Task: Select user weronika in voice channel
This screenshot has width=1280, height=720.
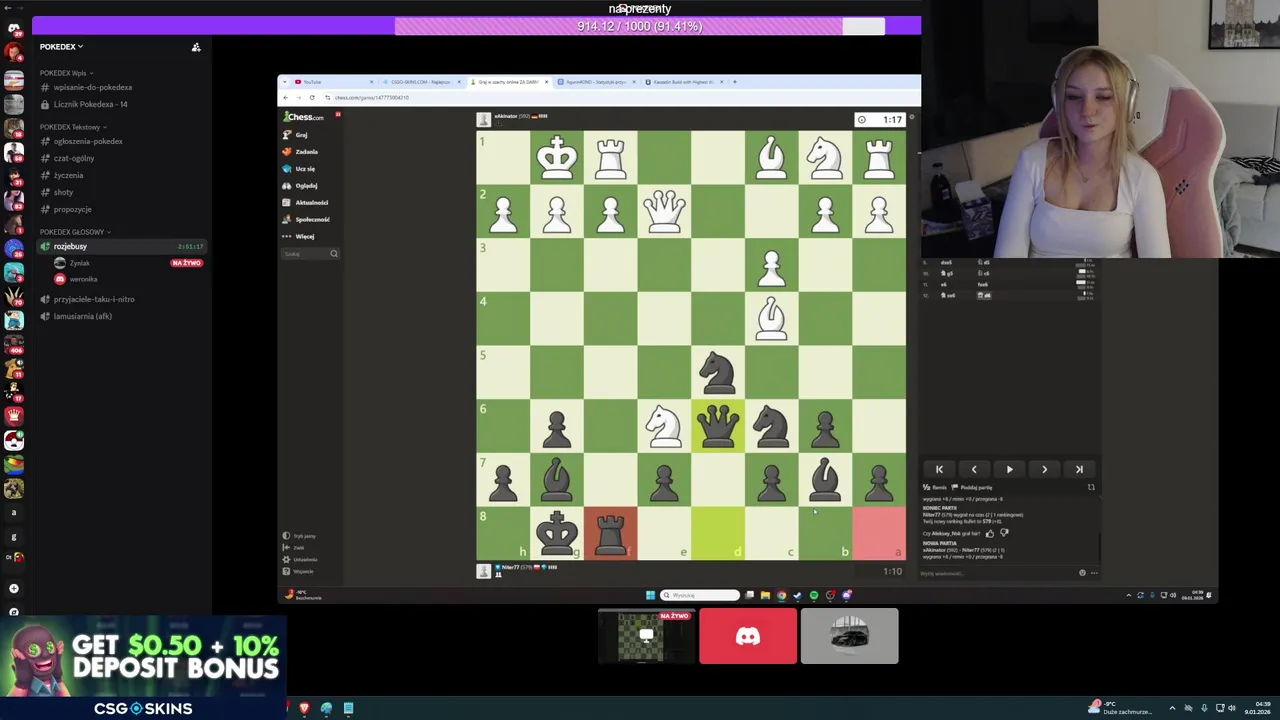Action: [83, 279]
